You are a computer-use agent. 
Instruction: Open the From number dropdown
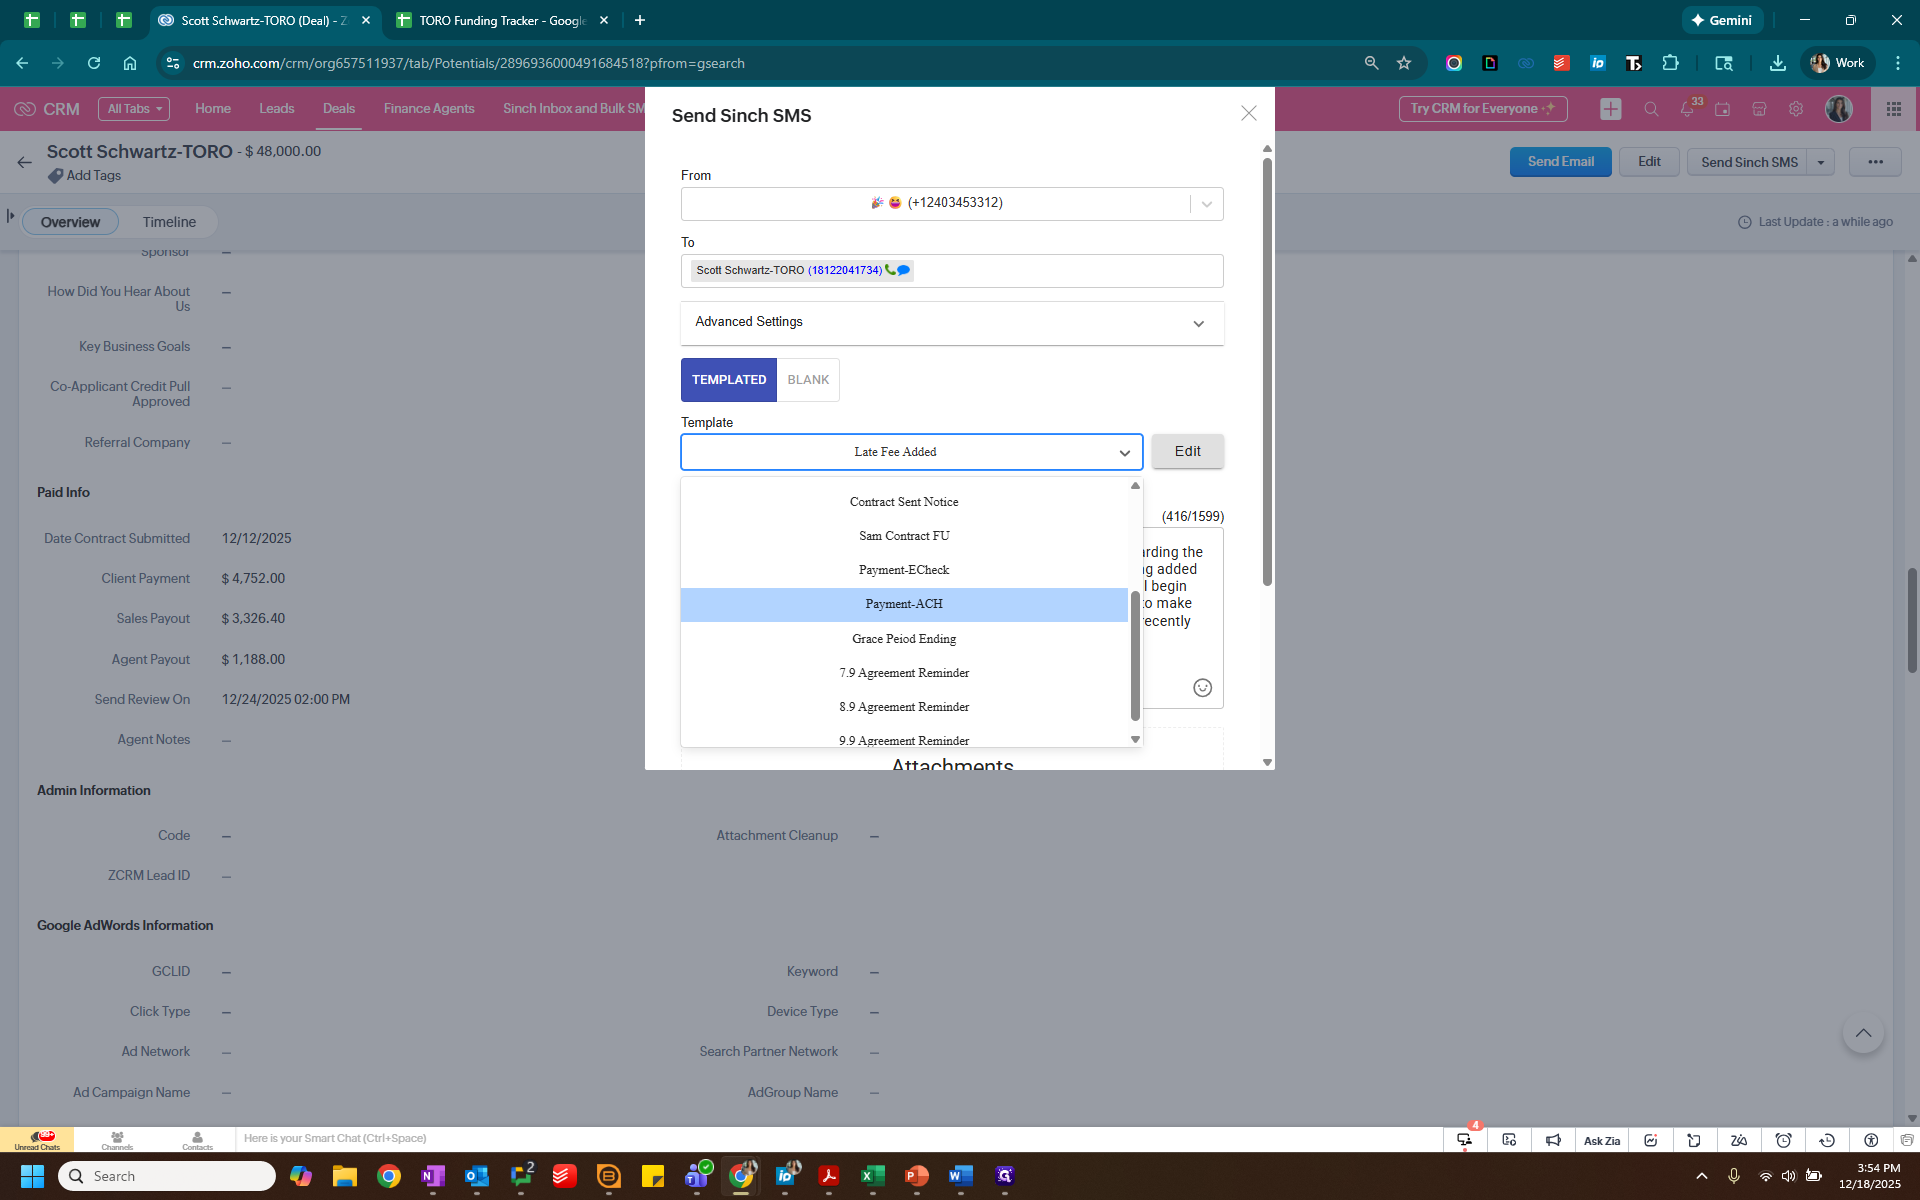point(1206,204)
